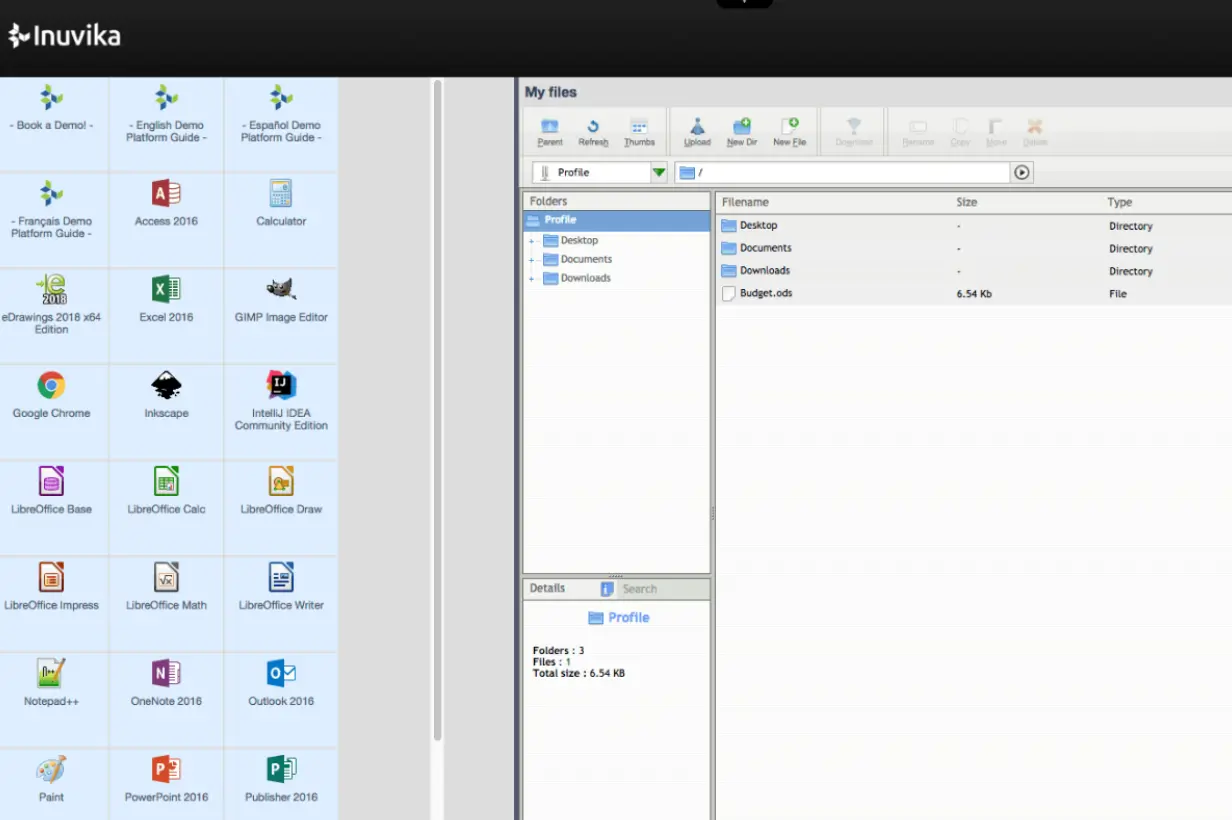
Task: Launch the Paint app
Action: pos(52,780)
